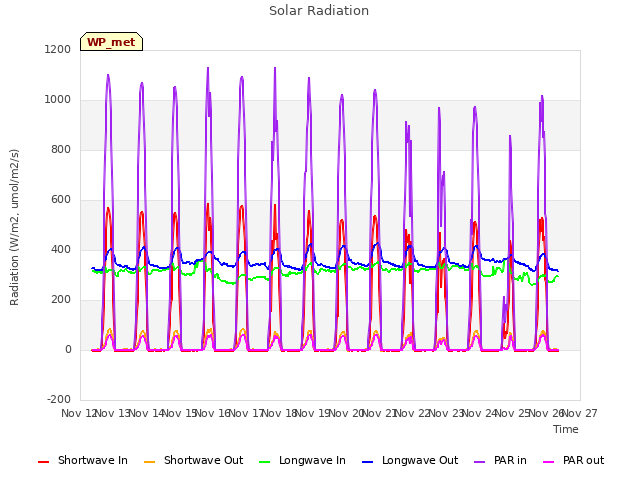The image size is (640, 480).
Task: Click the WP_met annotation label
Action: tap(111, 42)
